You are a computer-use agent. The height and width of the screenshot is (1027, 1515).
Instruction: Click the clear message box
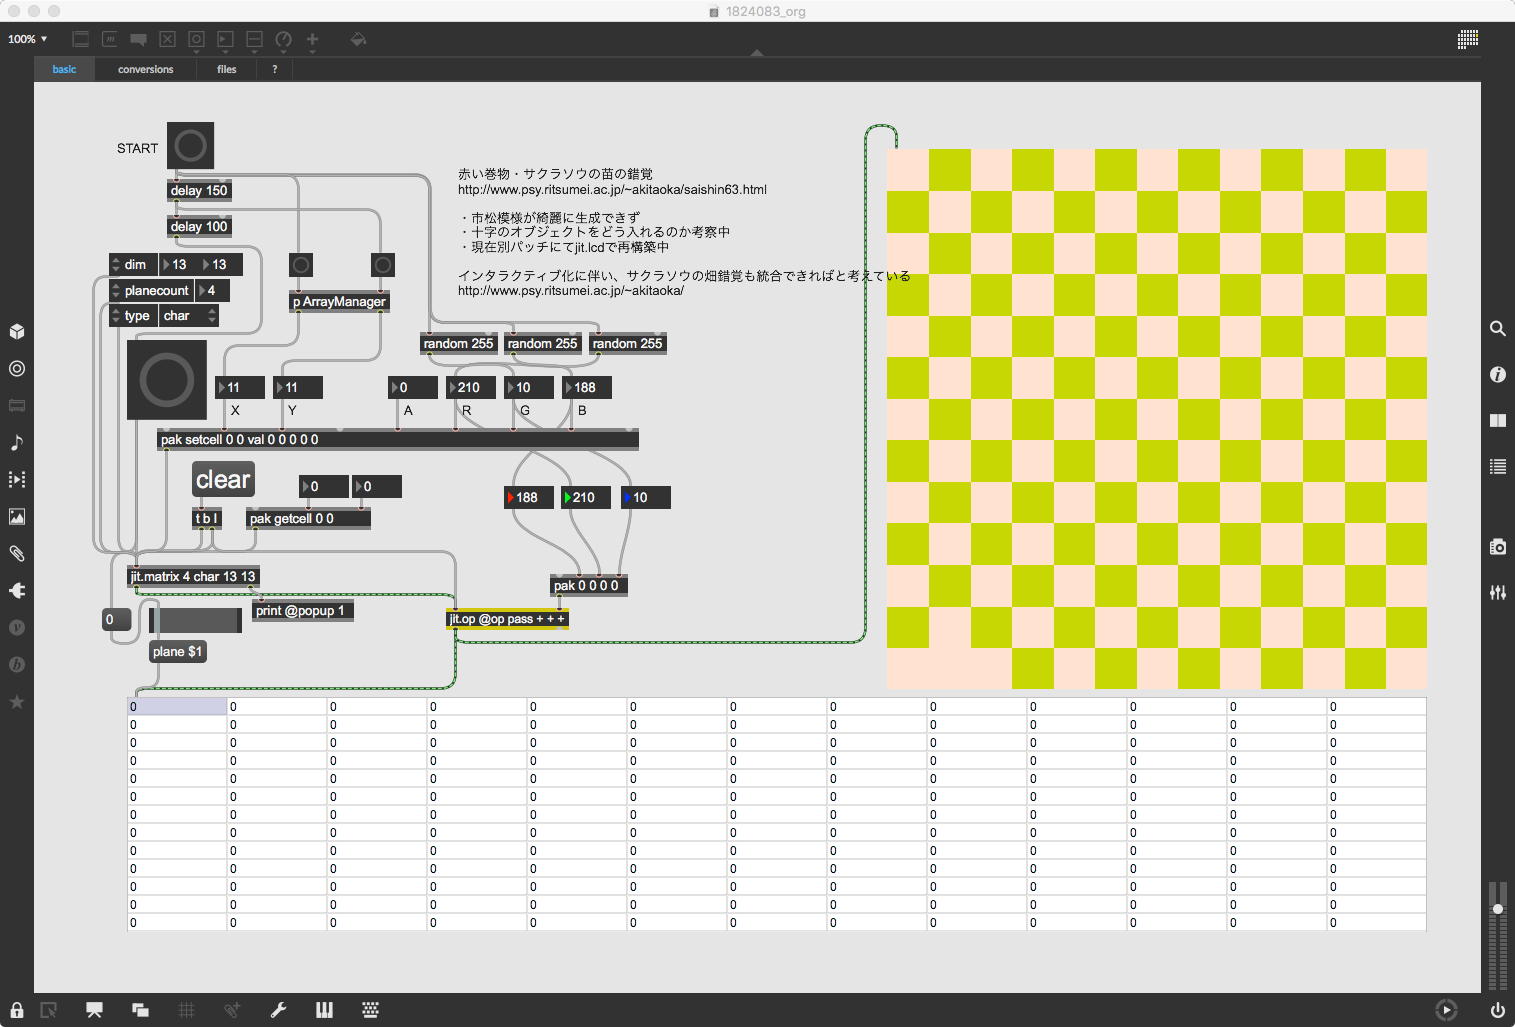[x=223, y=480]
